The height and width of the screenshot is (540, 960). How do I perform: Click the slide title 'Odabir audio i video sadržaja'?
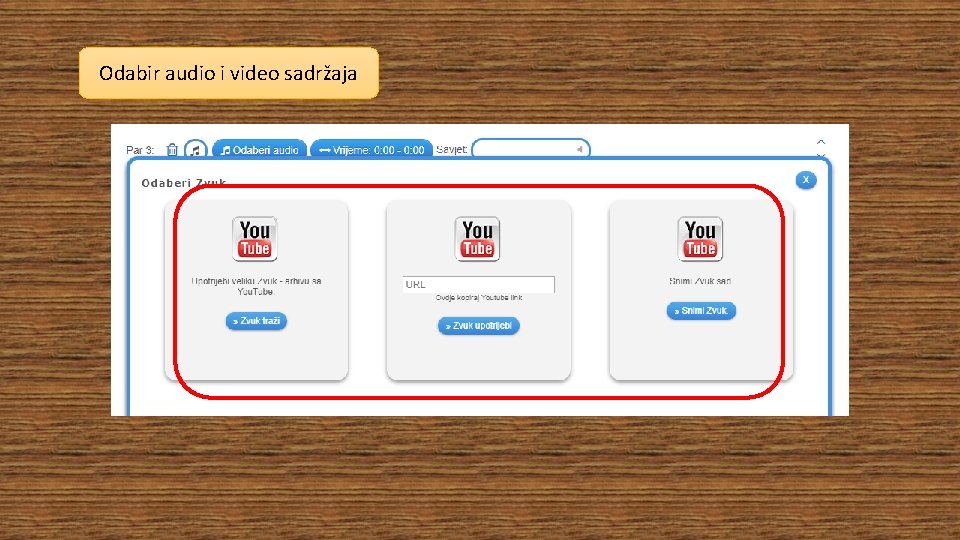click(x=228, y=73)
